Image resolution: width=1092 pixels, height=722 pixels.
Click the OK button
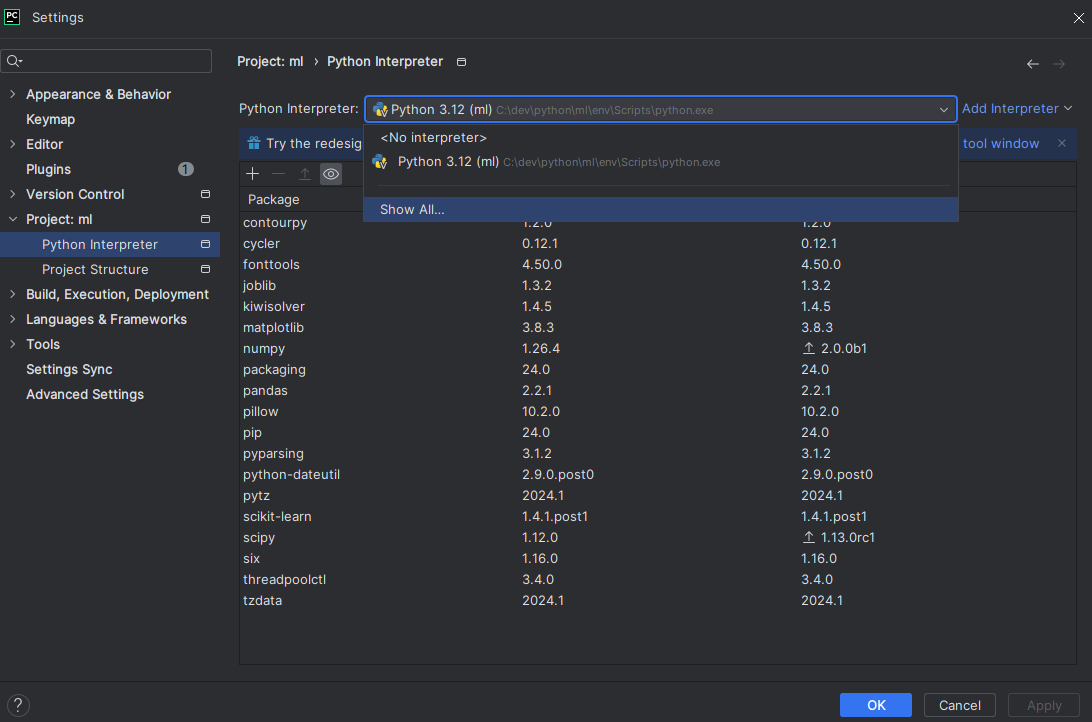[875, 705]
